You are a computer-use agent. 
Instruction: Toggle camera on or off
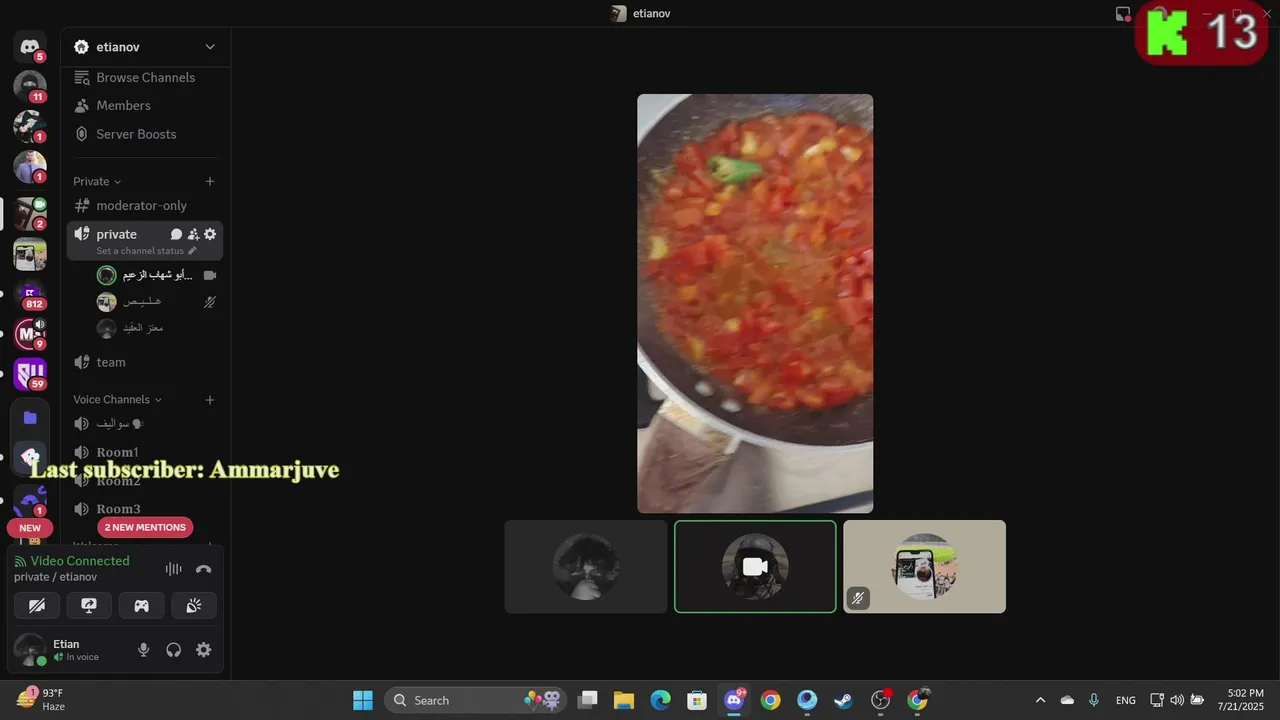[x=37, y=605]
